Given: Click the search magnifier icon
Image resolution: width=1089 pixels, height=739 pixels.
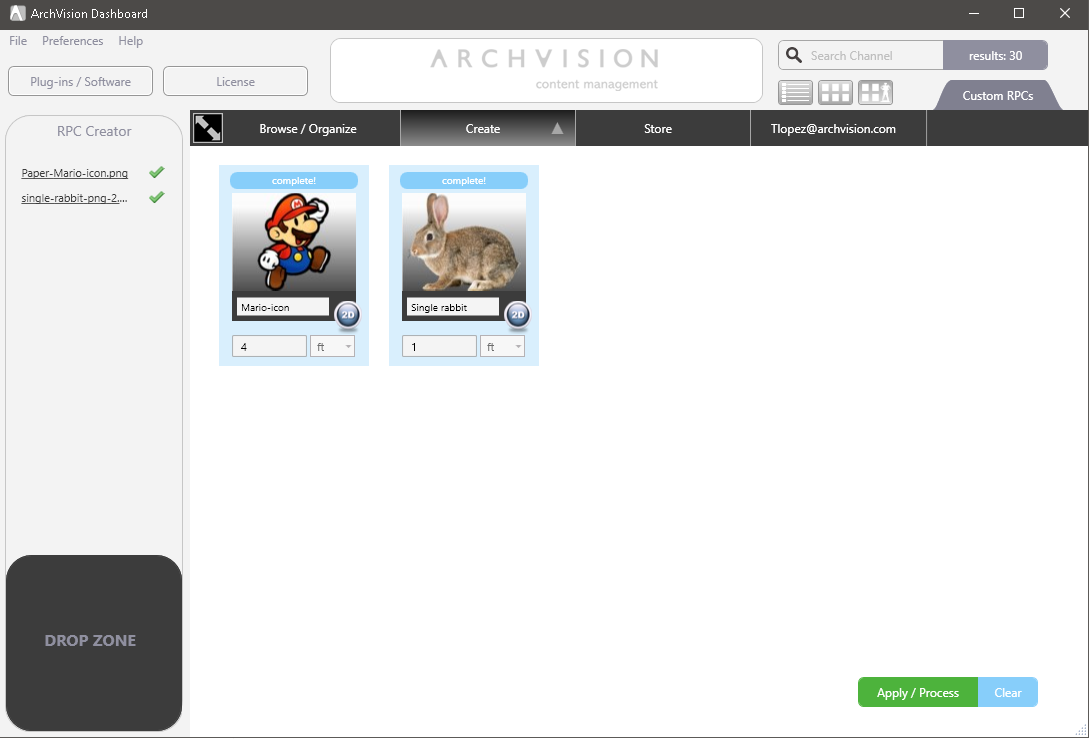Looking at the screenshot, I should pyautogui.click(x=793, y=55).
